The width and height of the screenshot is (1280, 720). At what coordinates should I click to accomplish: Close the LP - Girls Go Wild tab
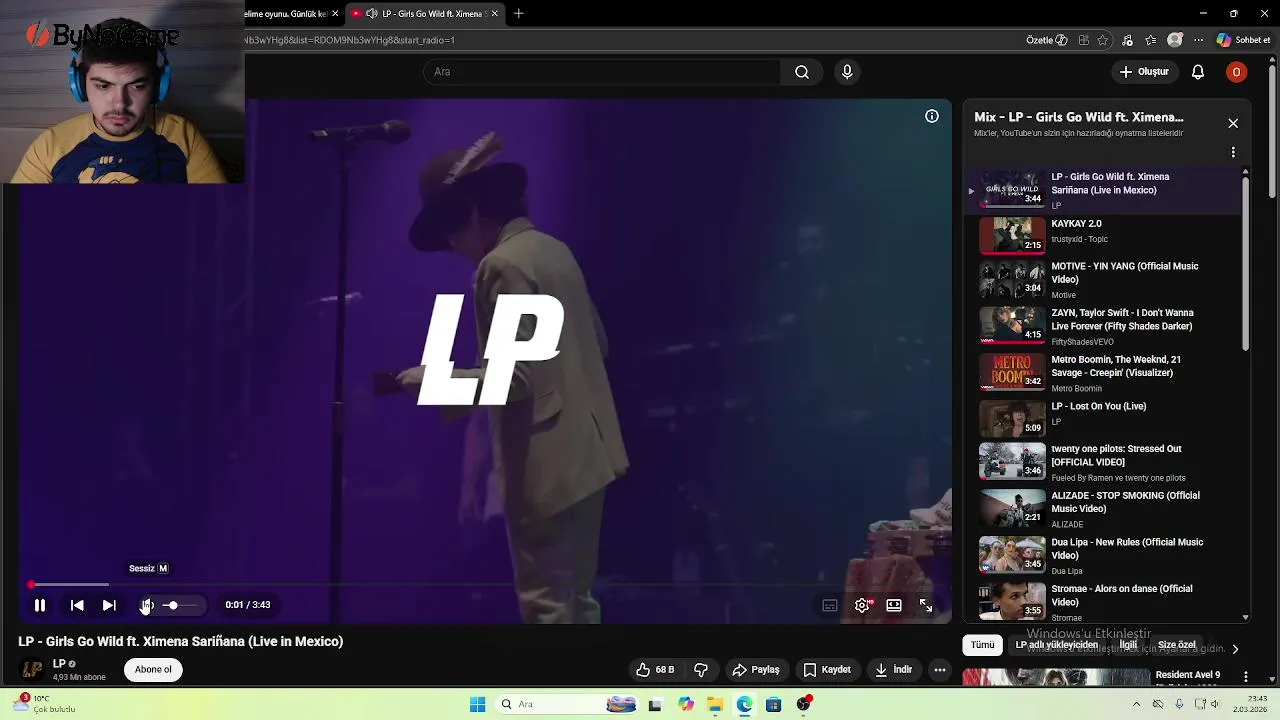[494, 14]
